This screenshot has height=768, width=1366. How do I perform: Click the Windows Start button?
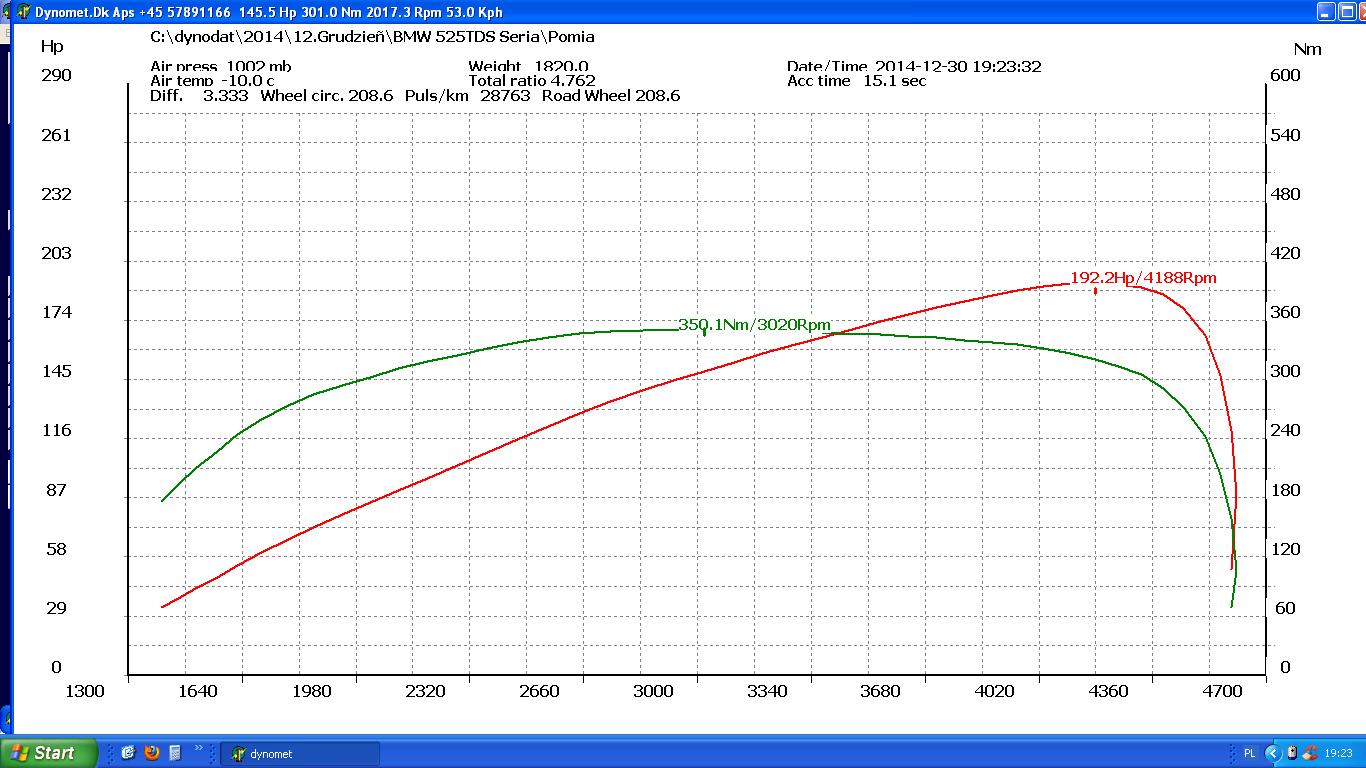click(x=49, y=753)
